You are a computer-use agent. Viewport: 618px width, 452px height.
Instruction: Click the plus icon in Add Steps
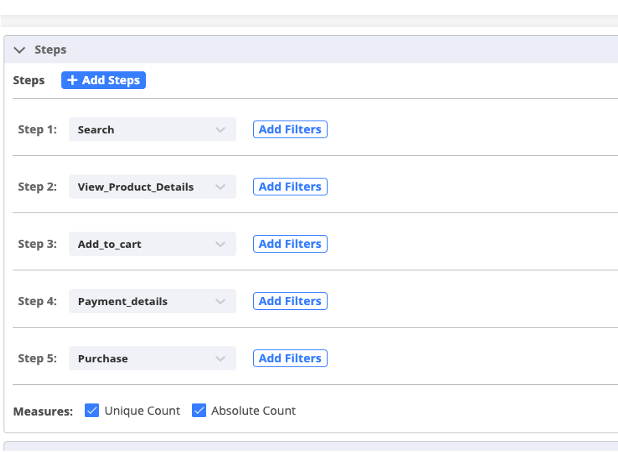click(x=72, y=80)
